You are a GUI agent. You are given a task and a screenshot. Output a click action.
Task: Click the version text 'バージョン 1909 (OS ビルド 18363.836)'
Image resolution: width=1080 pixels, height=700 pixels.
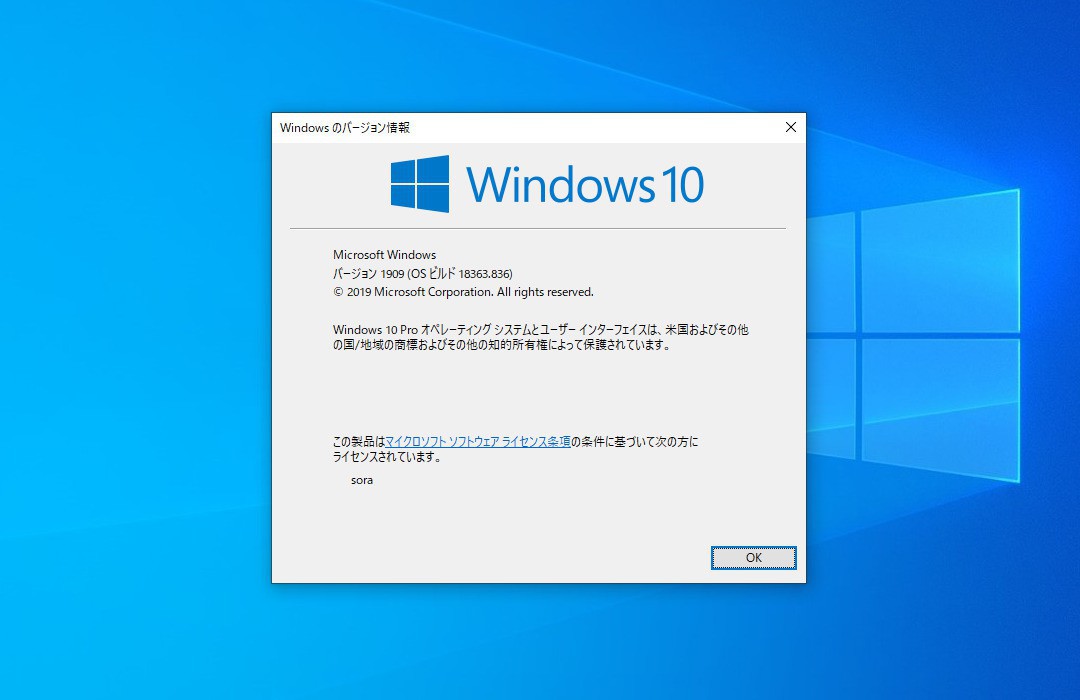pyautogui.click(x=423, y=274)
